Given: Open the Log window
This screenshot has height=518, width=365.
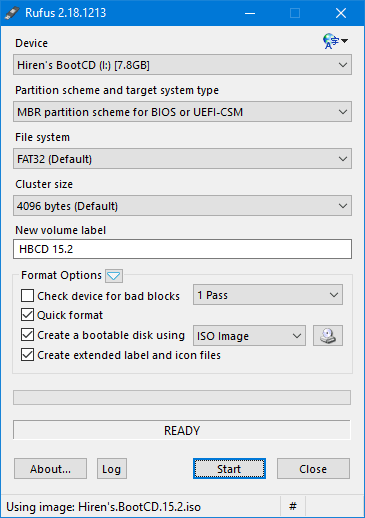Looking at the screenshot, I should coord(112,469).
